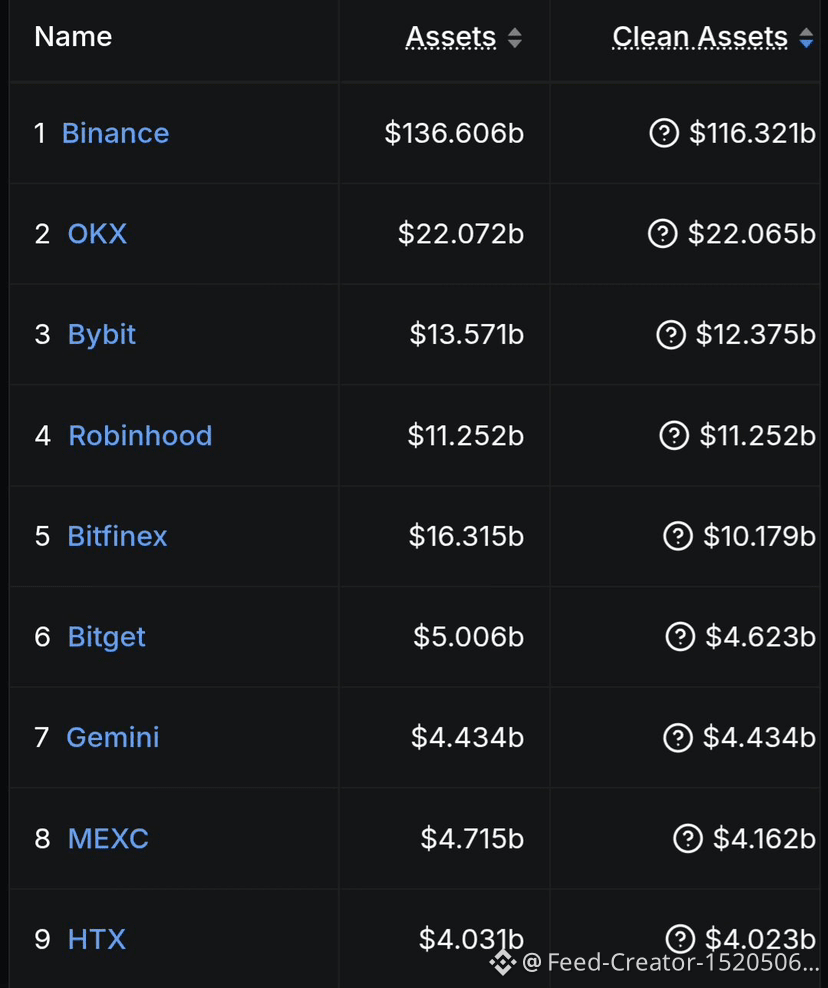Visit the Bitfinex exchange page
Image resolution: width=828 pixels, height=988 pixels.
117,536
